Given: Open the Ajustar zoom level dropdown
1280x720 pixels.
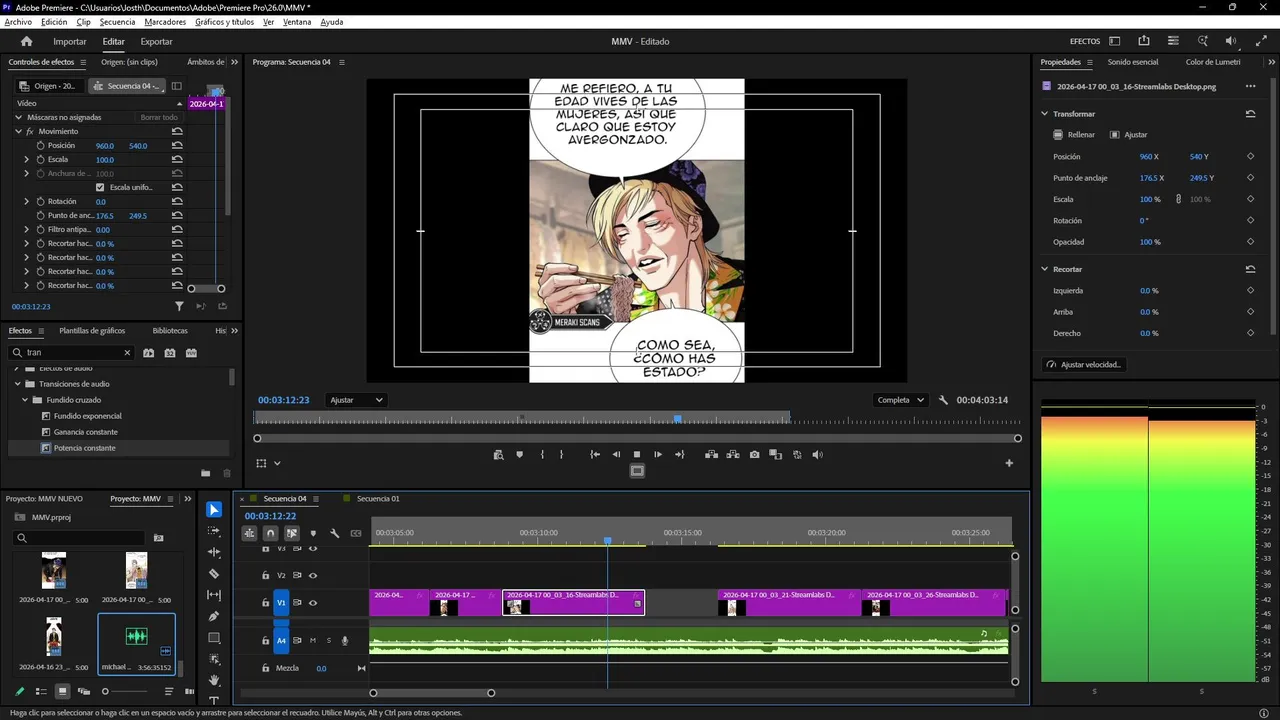Looking at the screenshot, I should [356, 400].
